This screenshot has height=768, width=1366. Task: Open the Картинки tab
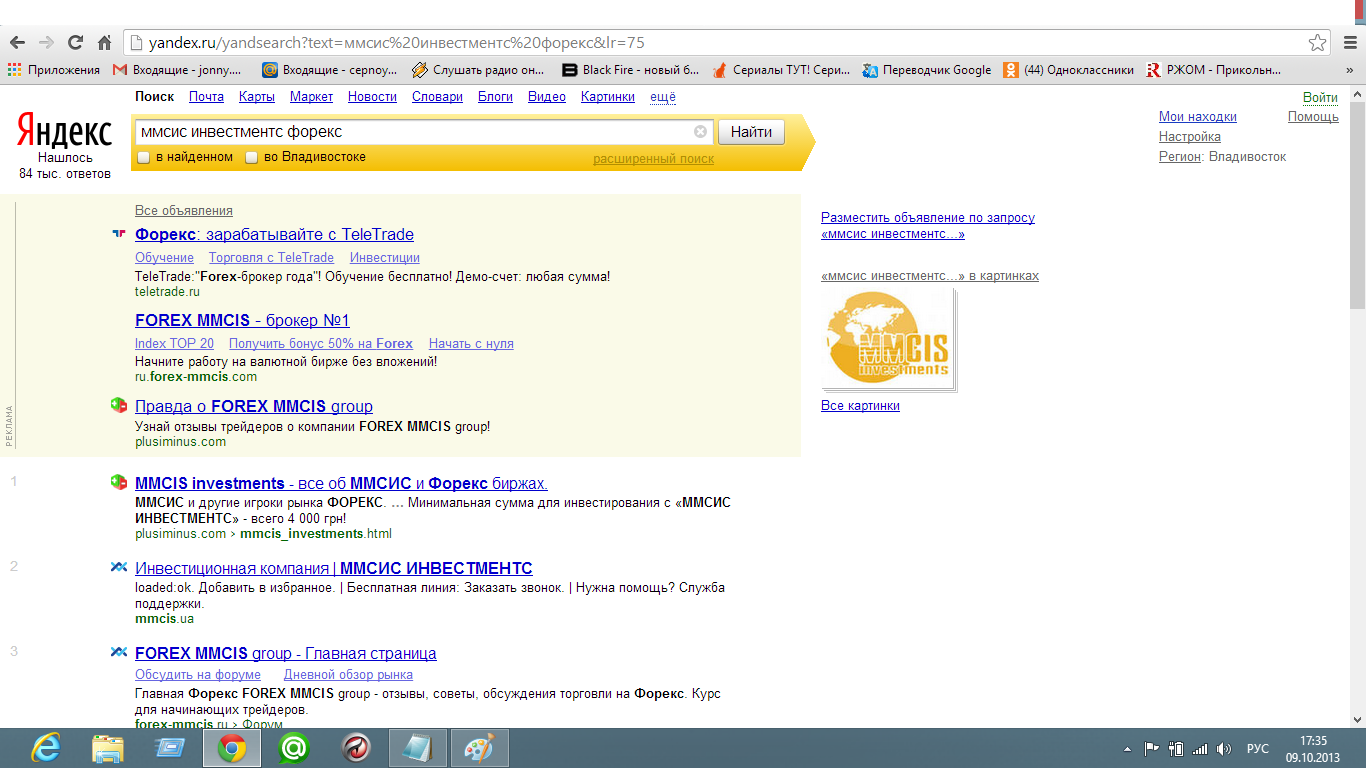(607, 97)
